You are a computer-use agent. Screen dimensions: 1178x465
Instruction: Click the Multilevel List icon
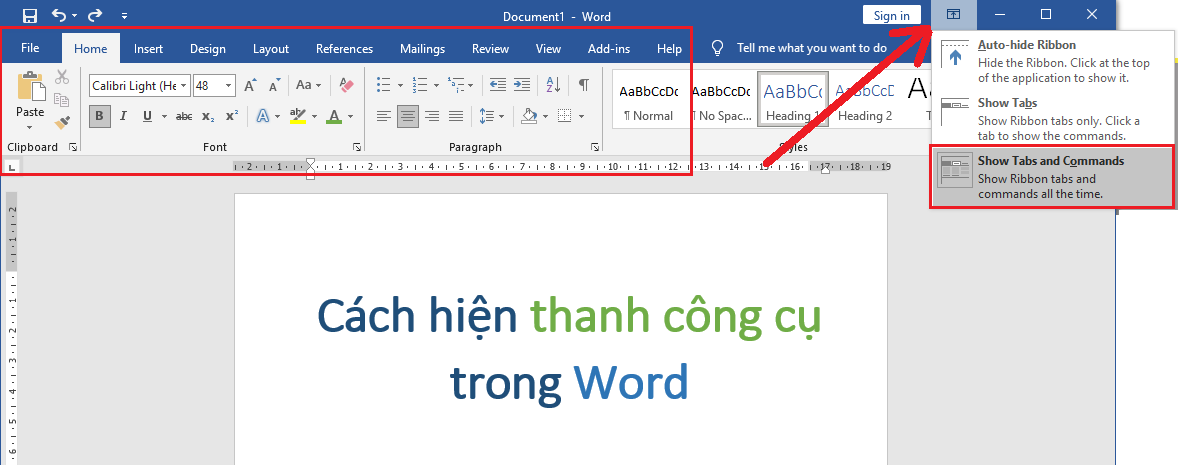pos(456,85)
